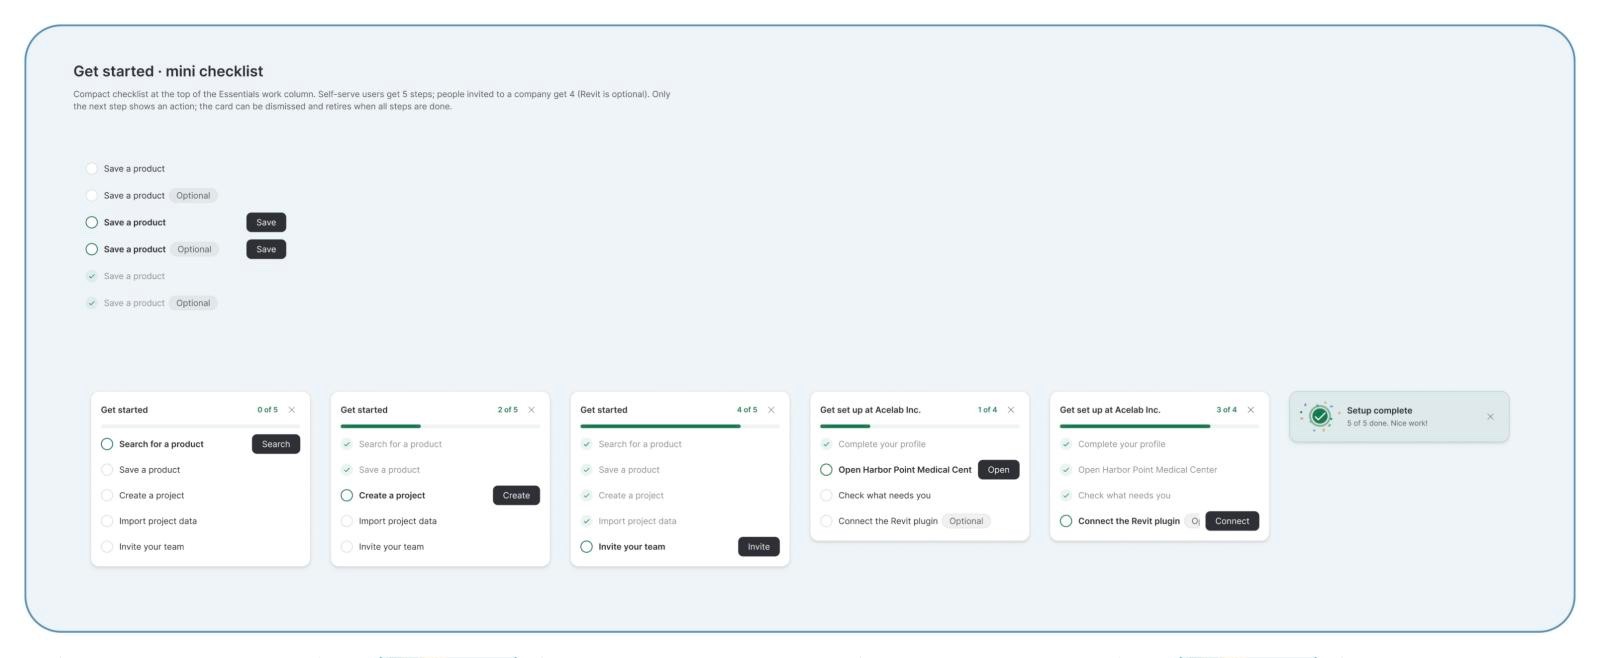
Task: Click the green check for Import project data in 4 of 5 card
Action: (587, 521)
